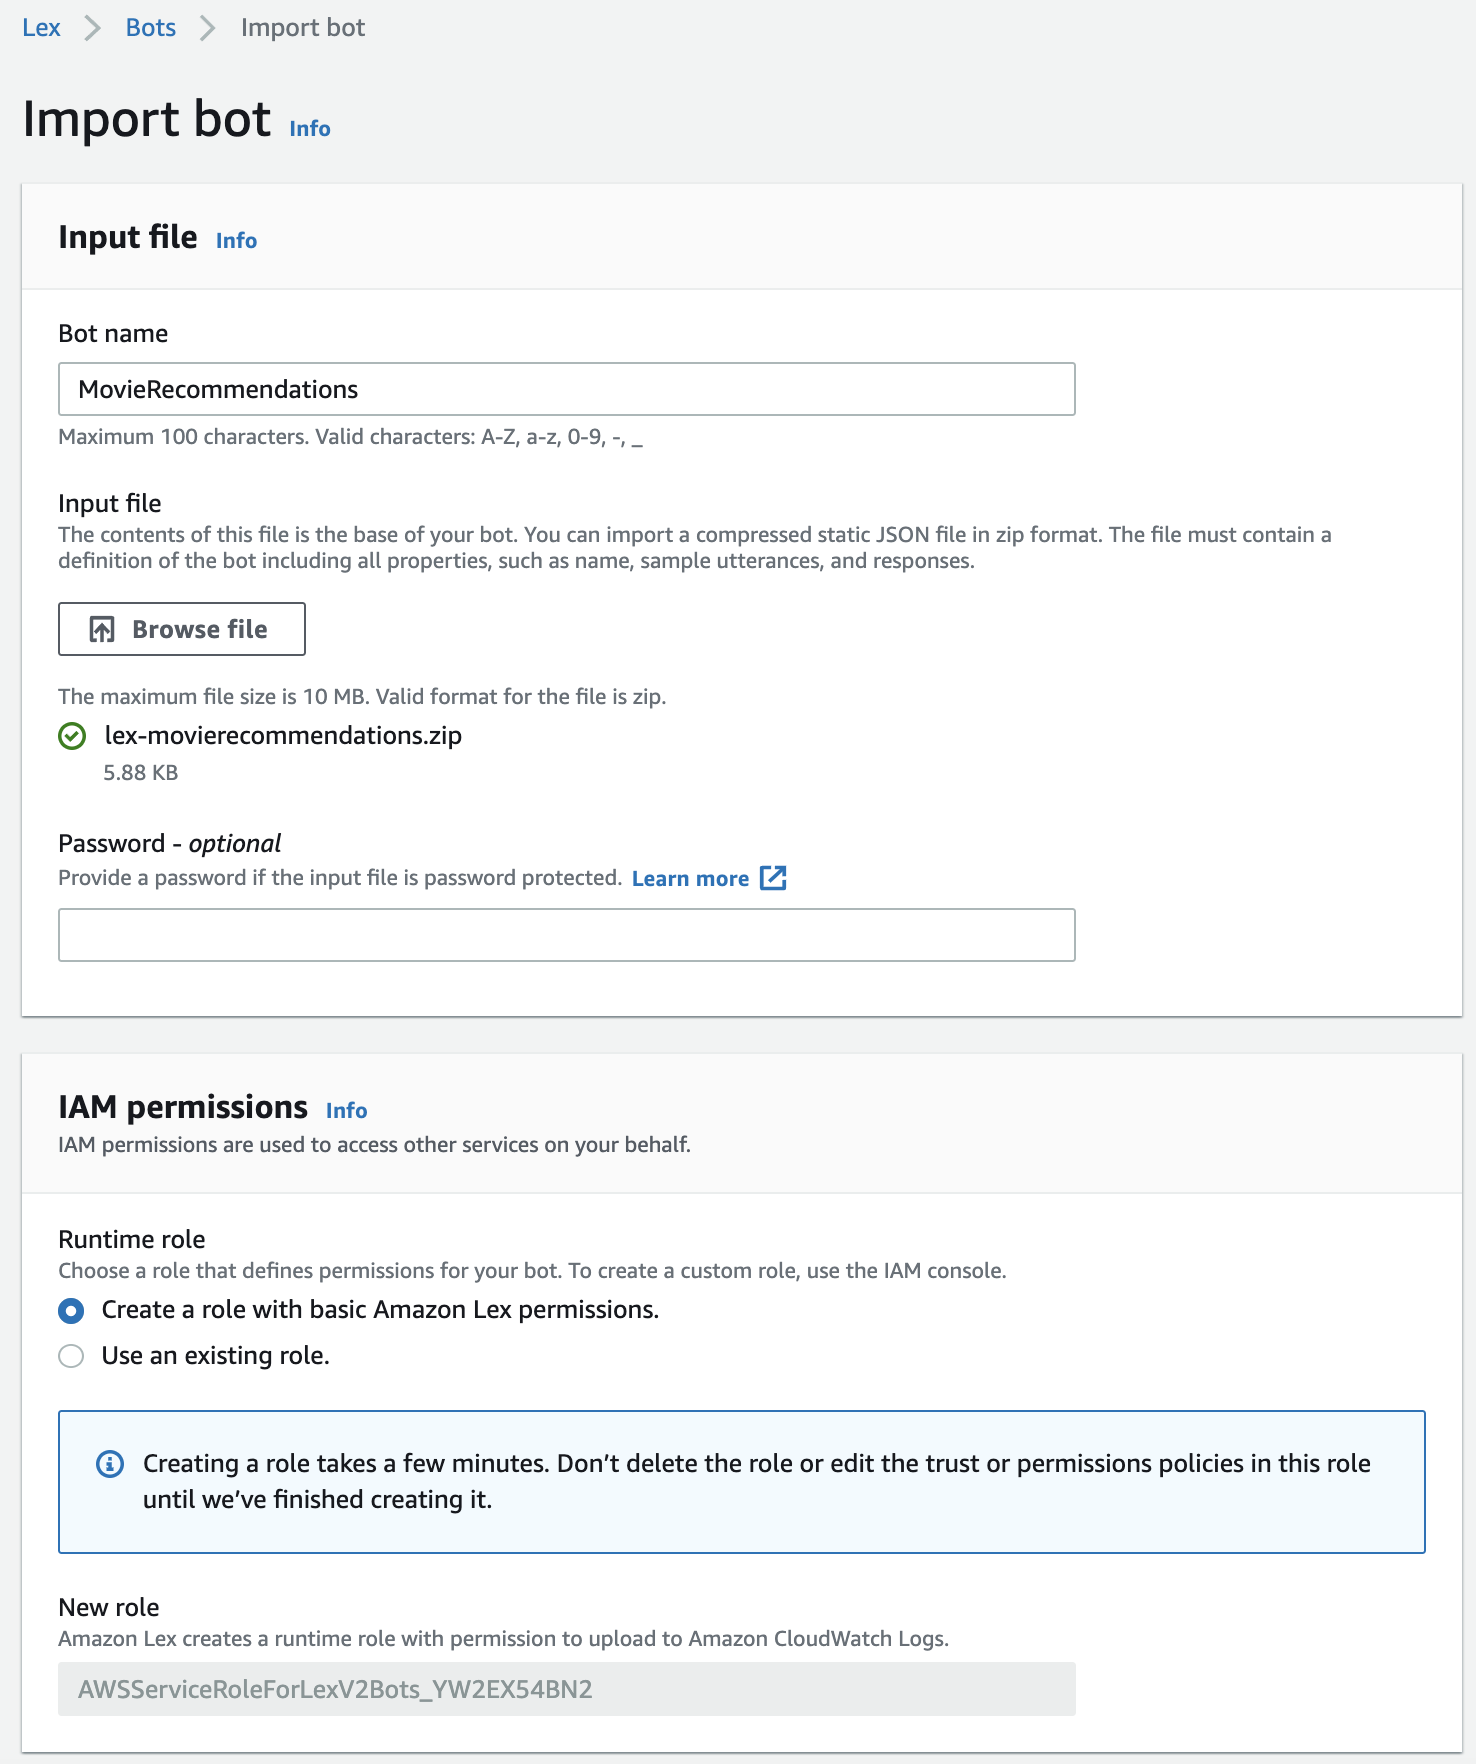The height and width of the screenshot is (1764, 1476).
Task: Click the breadcrumb chevron after Bots
Action: pyautogui.click(x=208, y=28)
